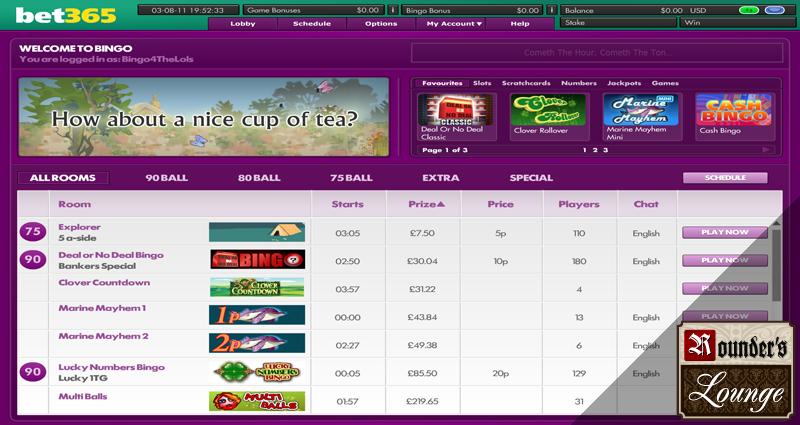The image size is (800, 425).
Task: Select the 90 BALL tab
Action: (167, 178)
